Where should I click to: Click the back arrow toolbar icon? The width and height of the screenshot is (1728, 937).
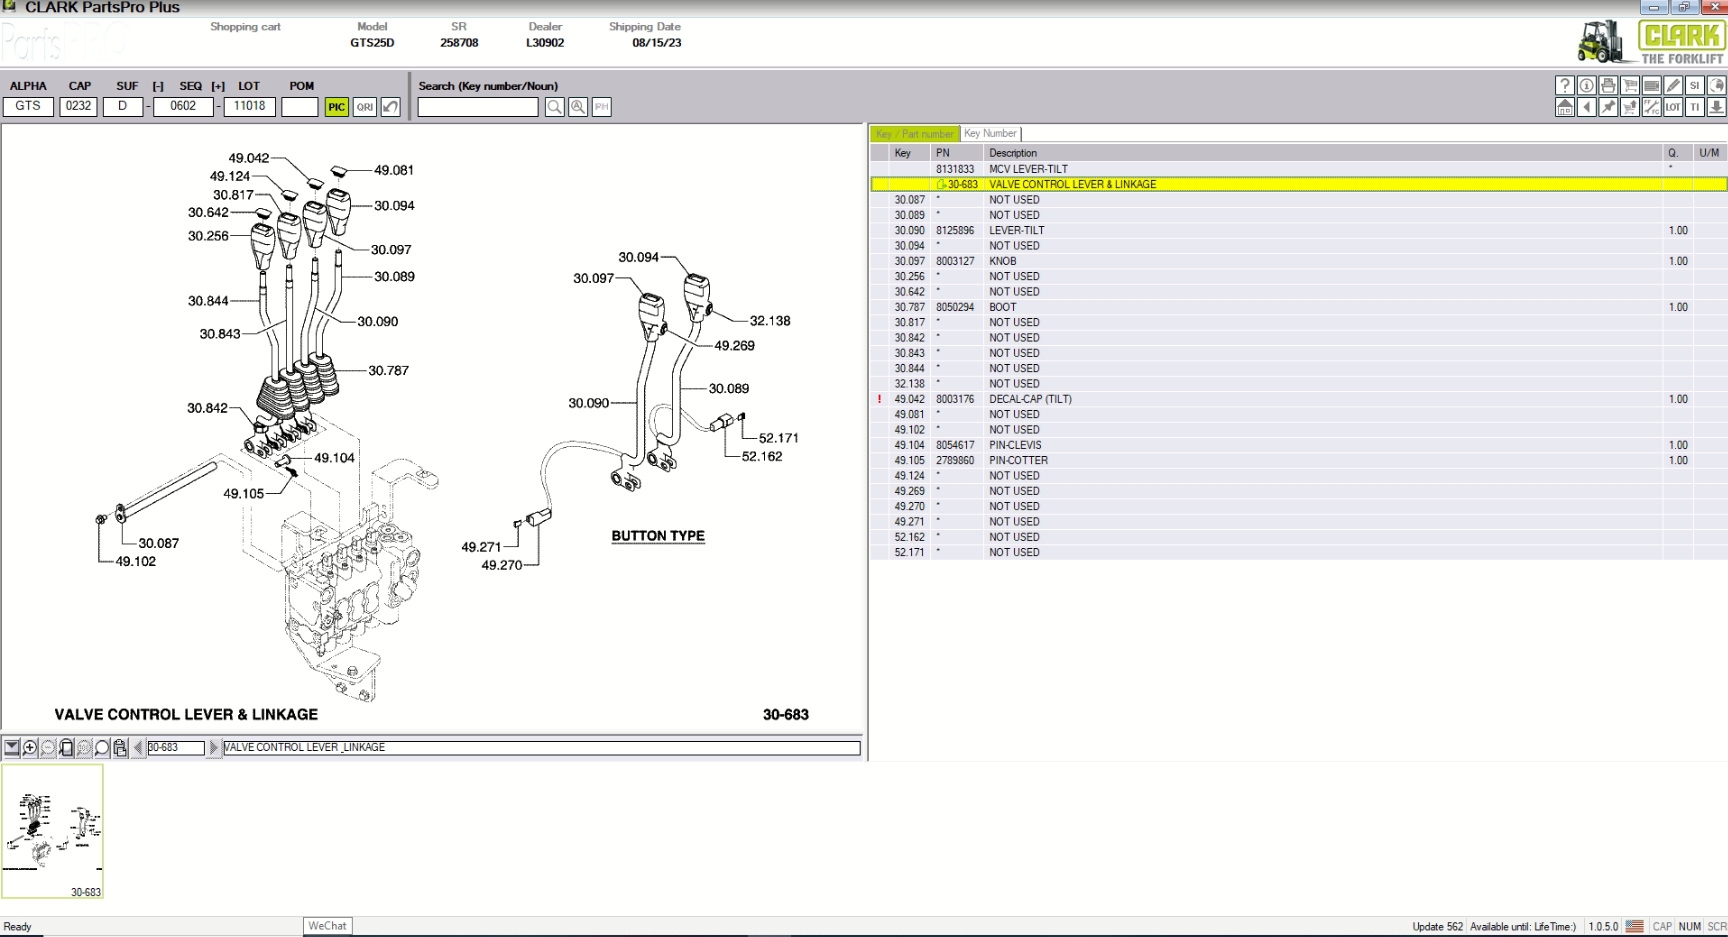point(1587,107)
